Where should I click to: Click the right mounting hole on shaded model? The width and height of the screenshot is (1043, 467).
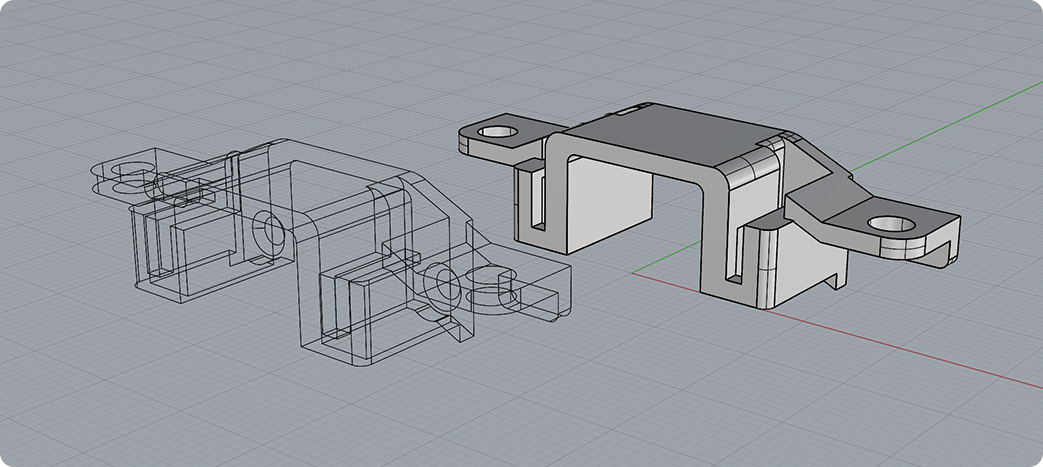pyautogui.click(x=889, y=225)
